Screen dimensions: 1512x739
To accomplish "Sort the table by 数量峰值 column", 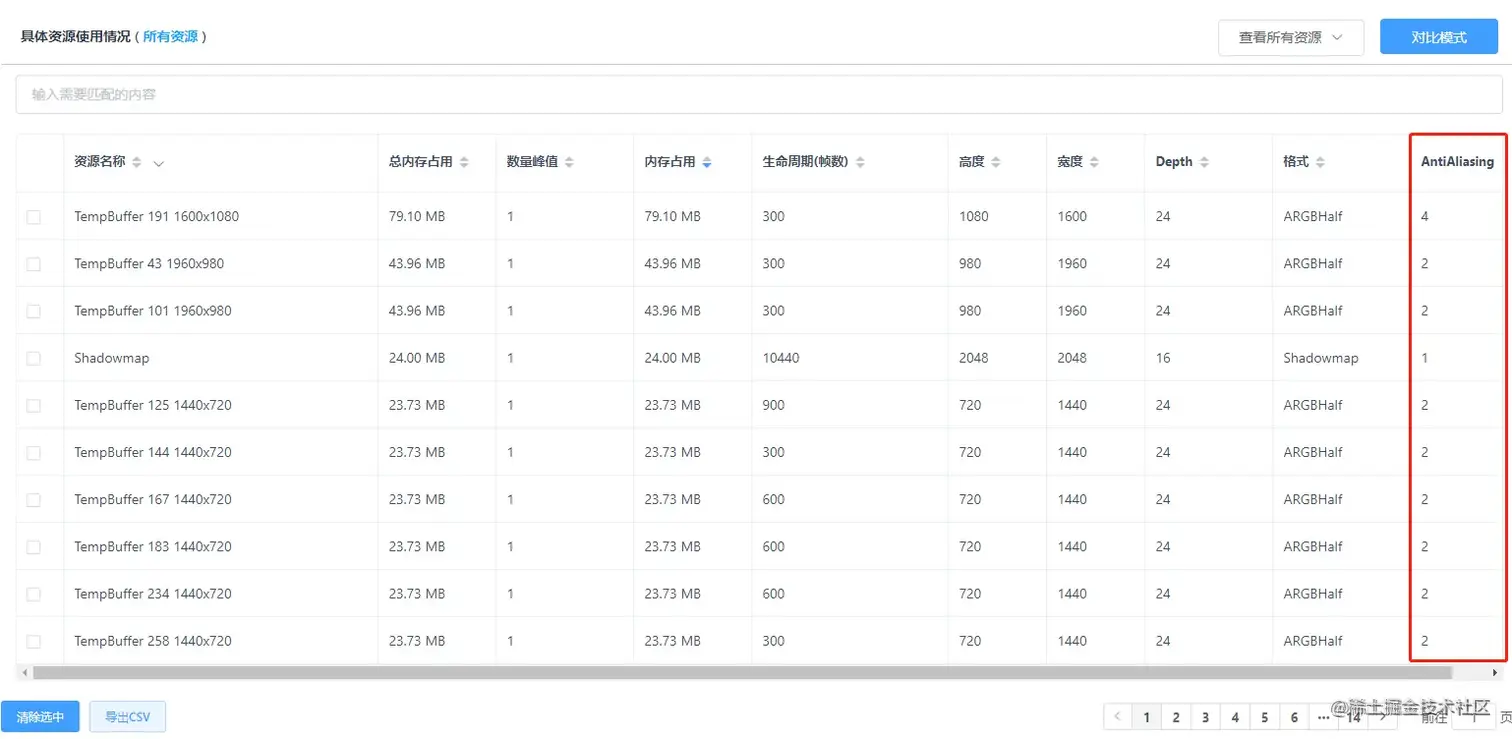I will 570,161.
